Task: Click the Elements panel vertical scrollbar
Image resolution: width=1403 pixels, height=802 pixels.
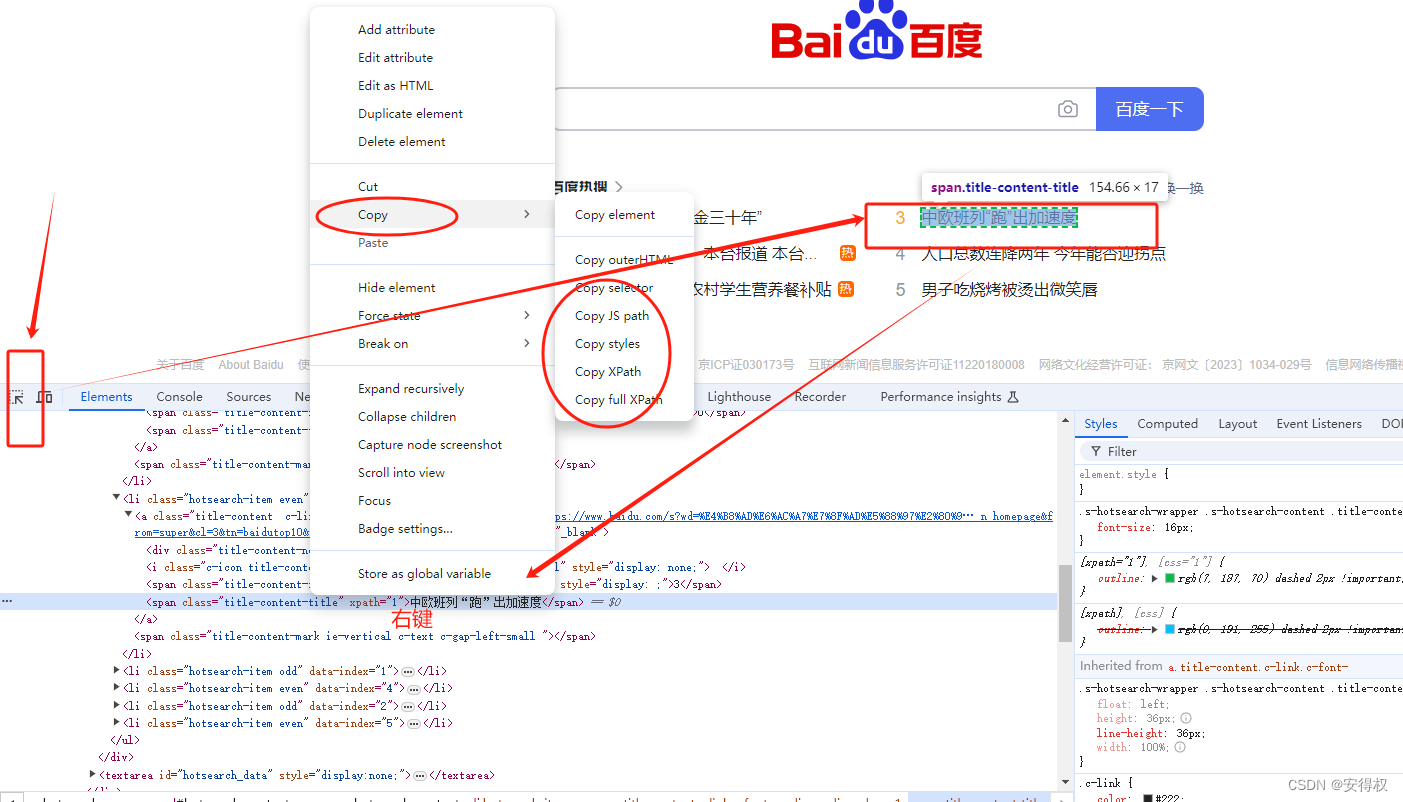Action: pos(1066,604)
